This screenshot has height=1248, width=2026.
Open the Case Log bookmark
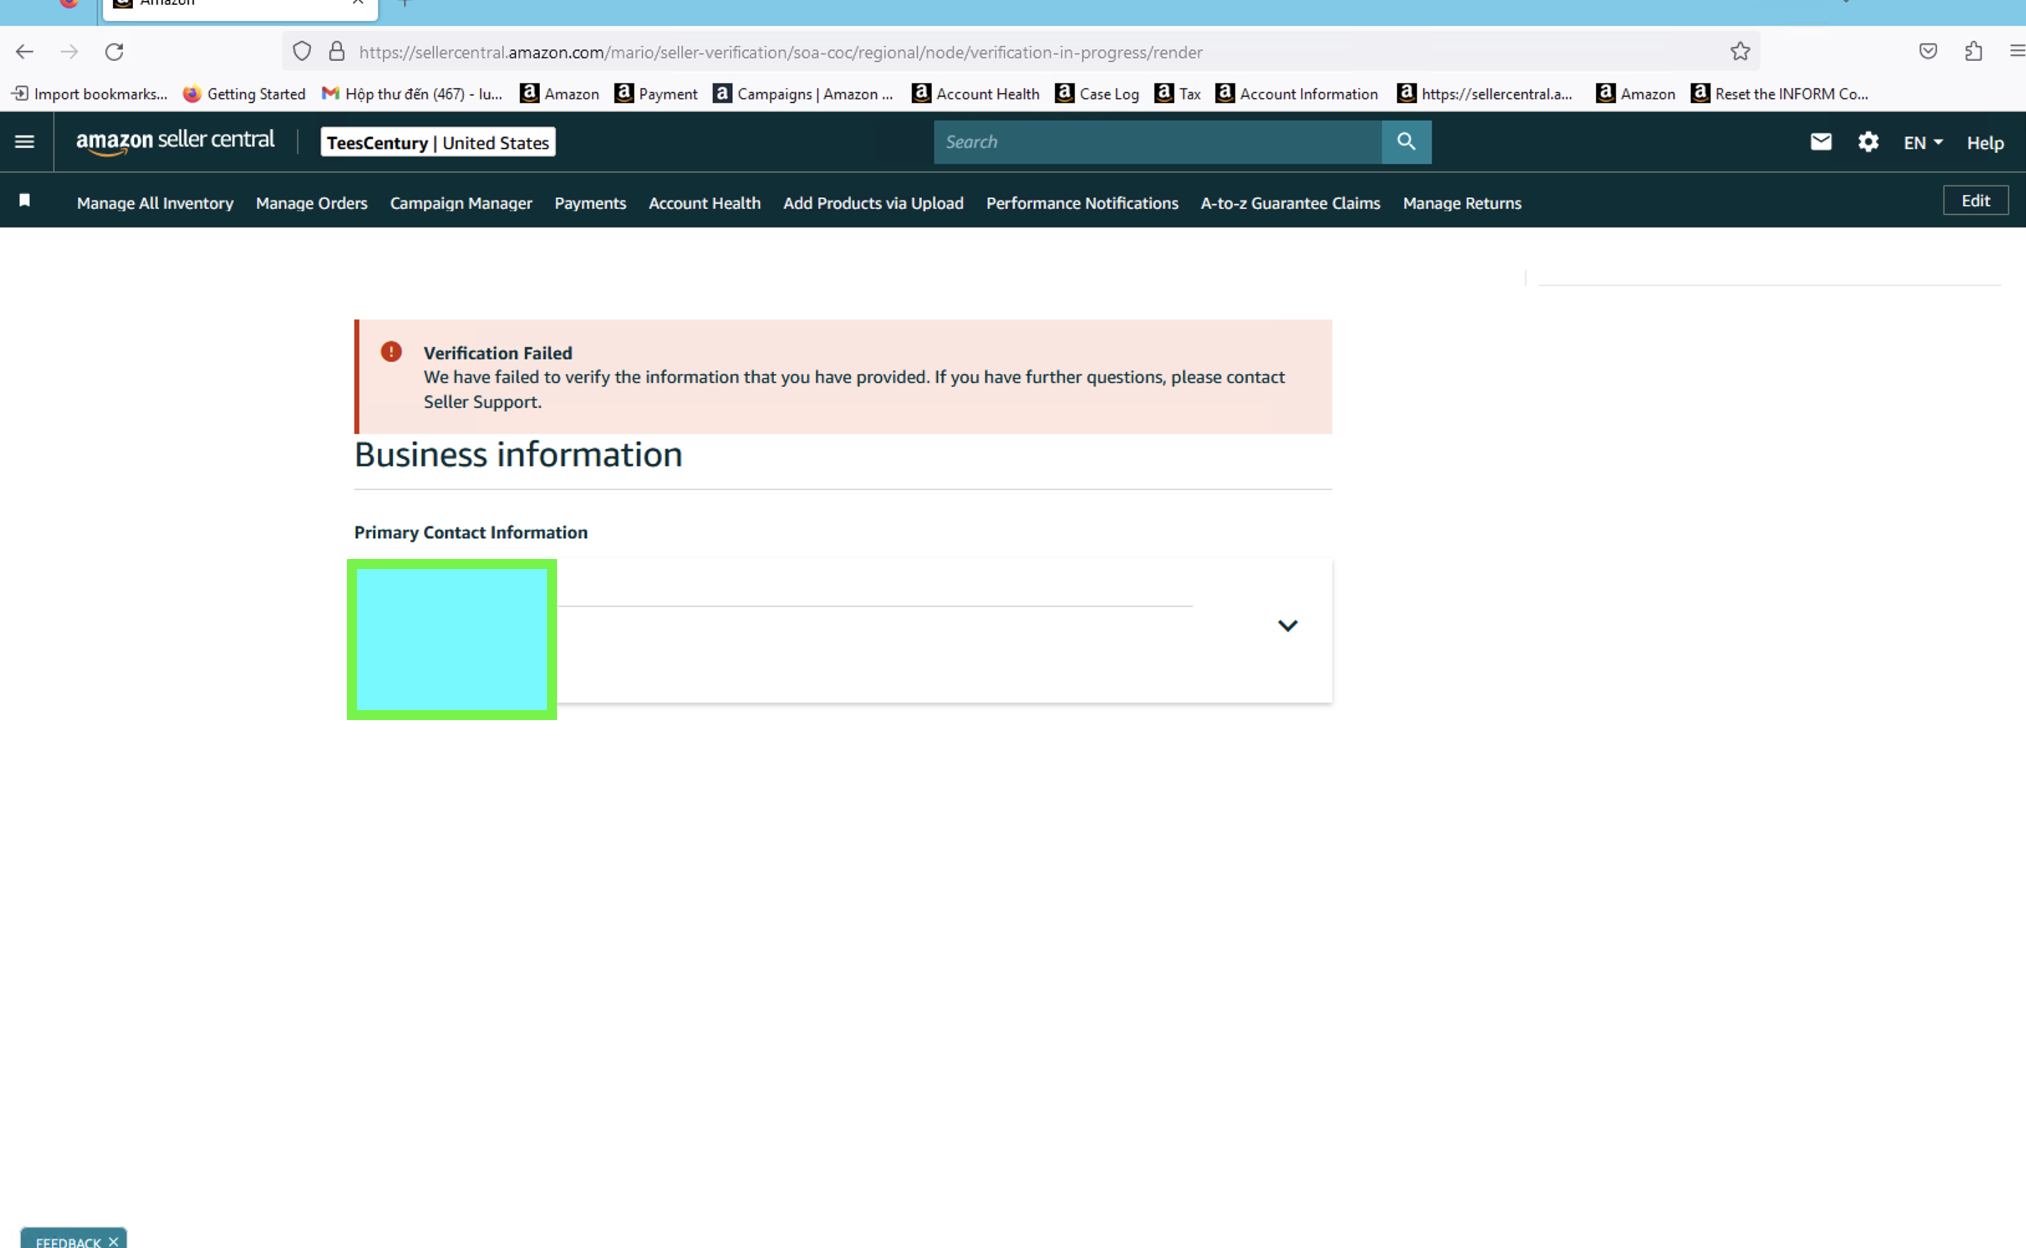click(1097, 94)
